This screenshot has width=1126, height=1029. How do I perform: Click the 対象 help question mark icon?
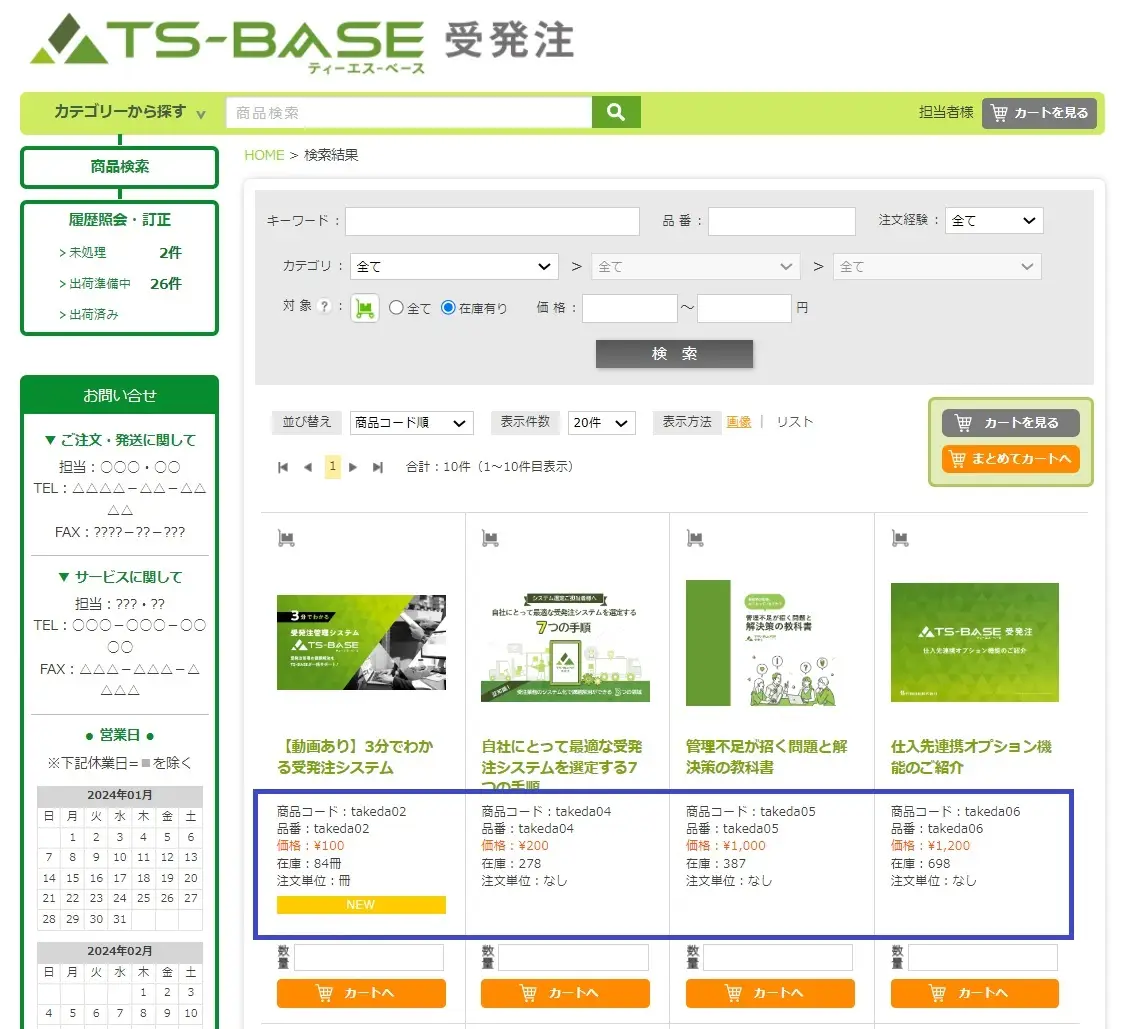click(325, 307)
